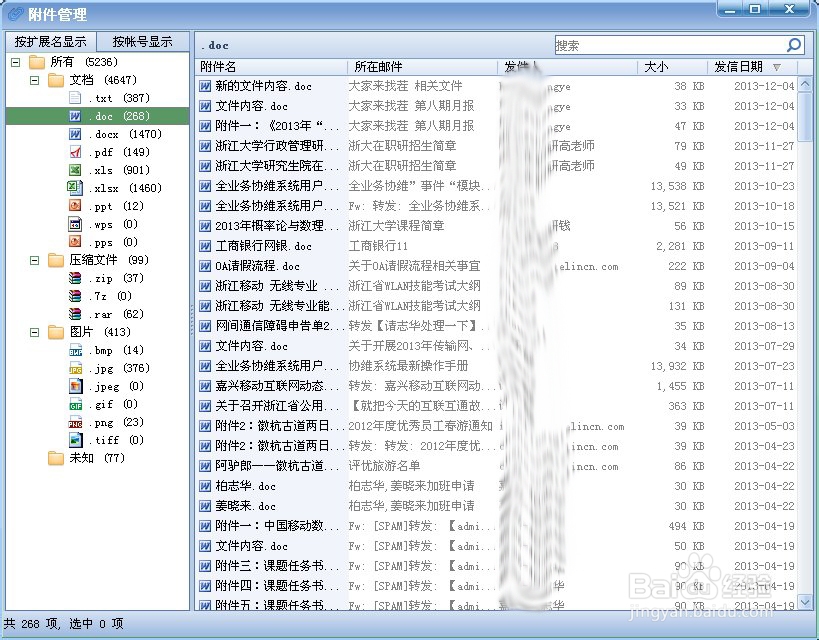Collapse the 所有 root tree node
Viewport: 819px width, 640px height.
coord(17,61)
